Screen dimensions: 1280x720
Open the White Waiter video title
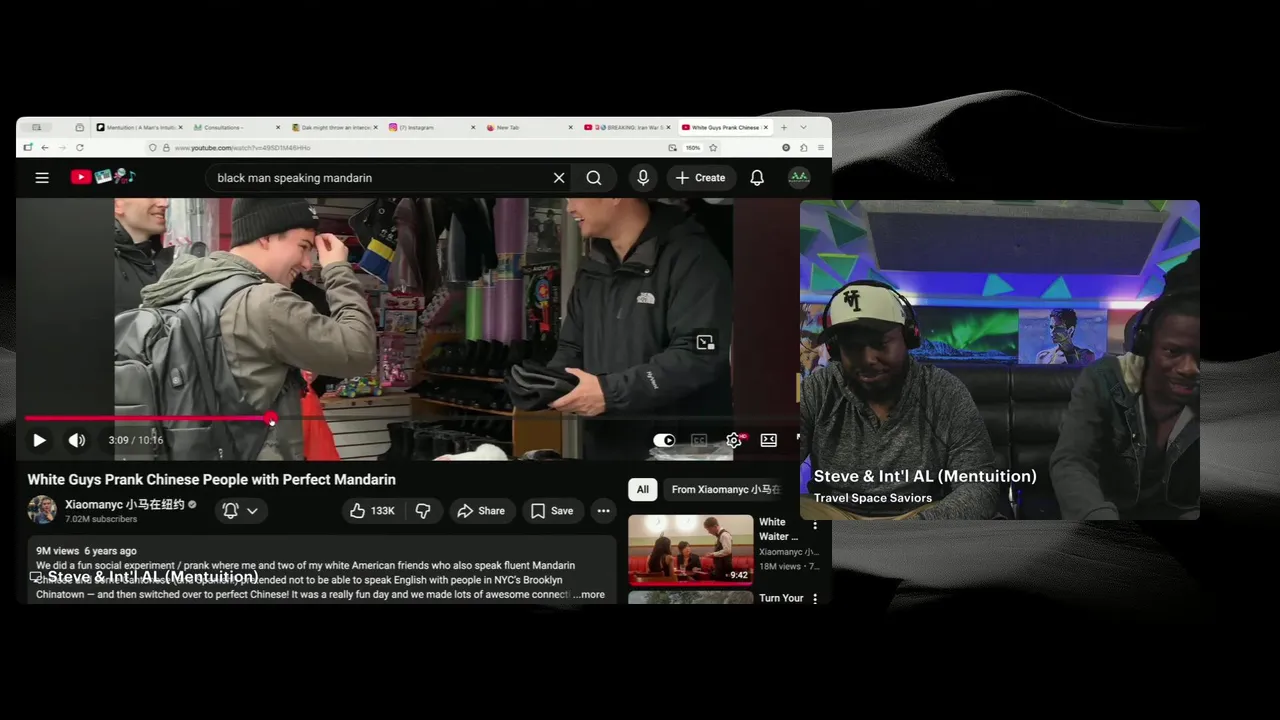779,529
